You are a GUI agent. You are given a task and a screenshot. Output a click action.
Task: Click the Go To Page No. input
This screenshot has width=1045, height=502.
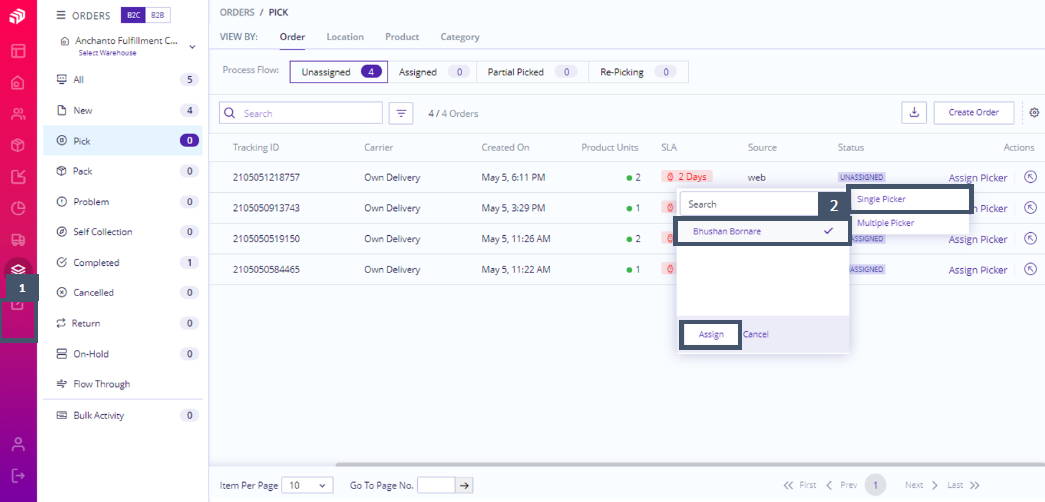pos(437,485)
